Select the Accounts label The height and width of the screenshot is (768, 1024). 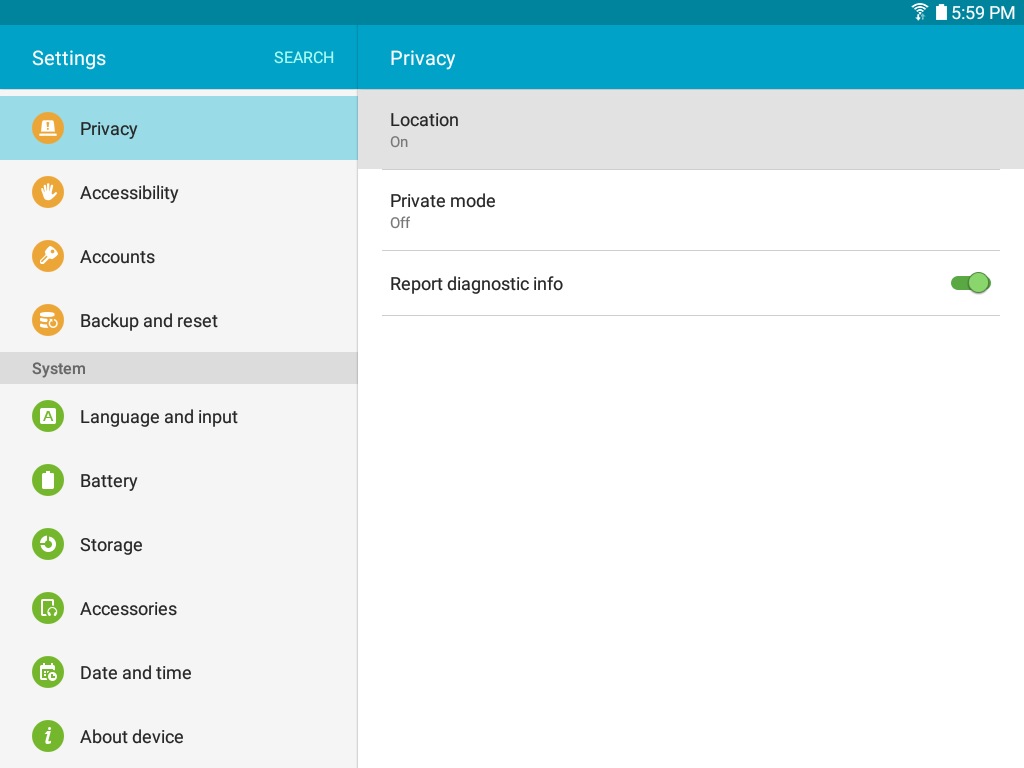[x=118, y=257]
